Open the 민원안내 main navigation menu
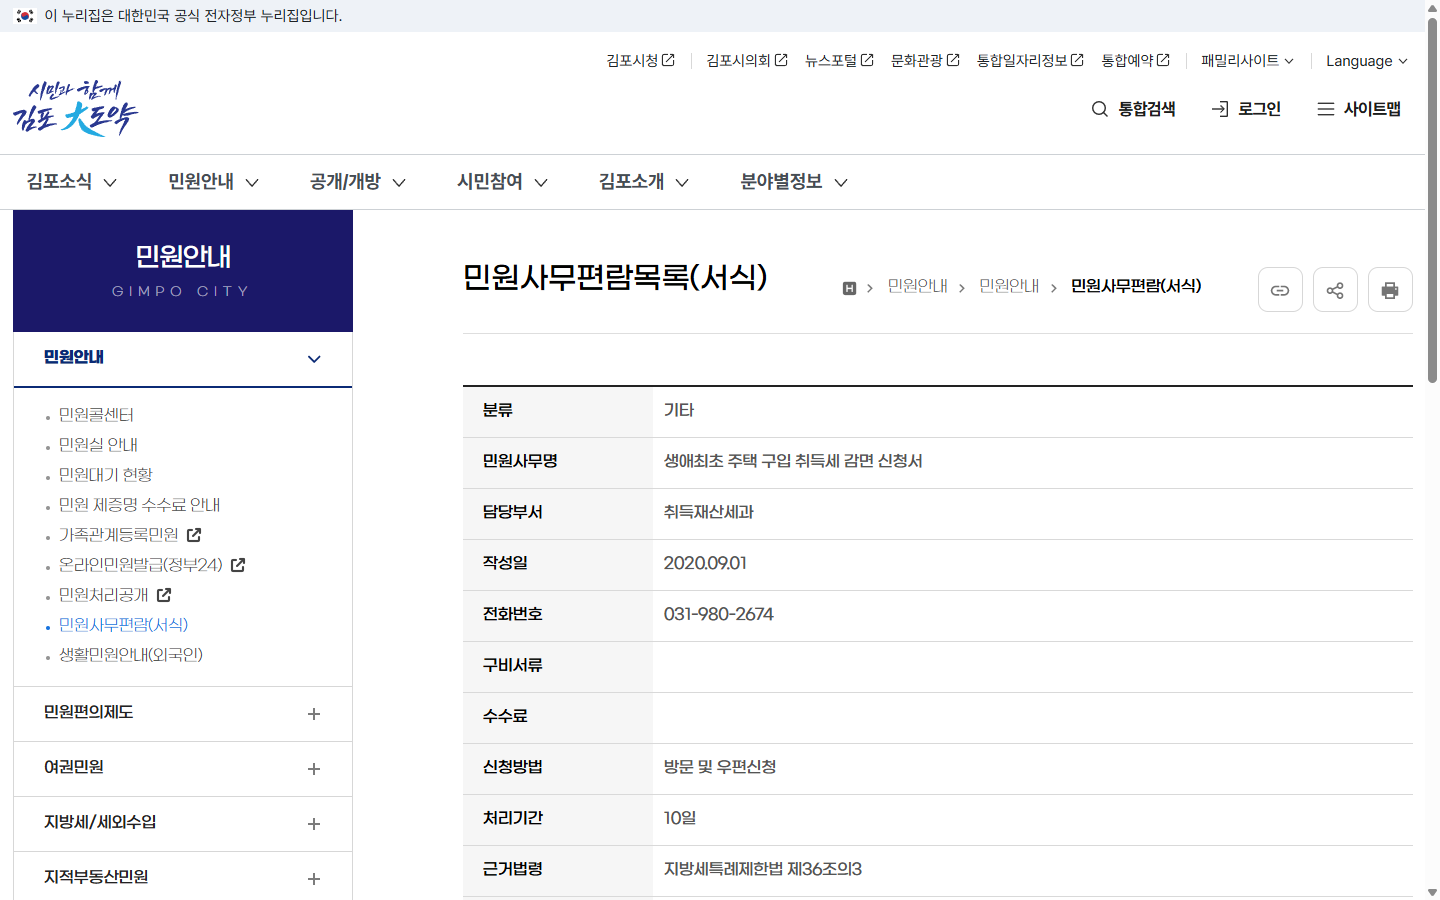Viewport: 1440px width, 900px height. coord(214,182)
